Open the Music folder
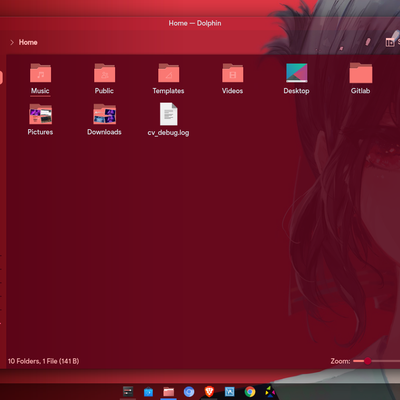This screenshot has width=400, height=400. tap(40, 79)
